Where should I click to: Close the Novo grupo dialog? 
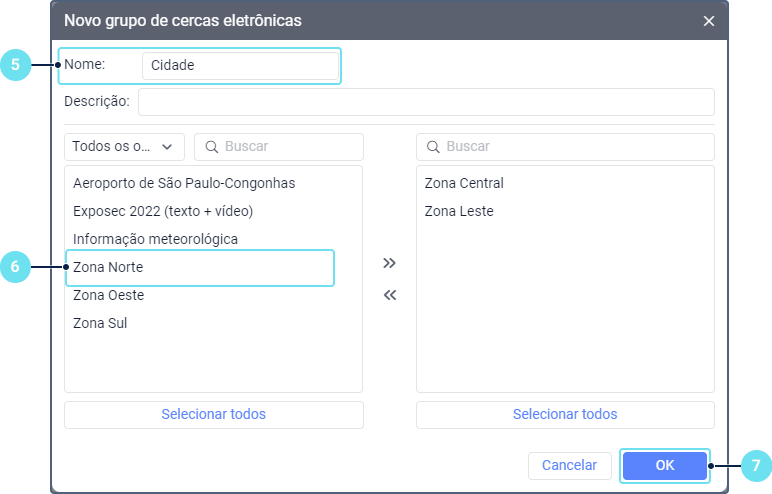[x=709, y=21]
